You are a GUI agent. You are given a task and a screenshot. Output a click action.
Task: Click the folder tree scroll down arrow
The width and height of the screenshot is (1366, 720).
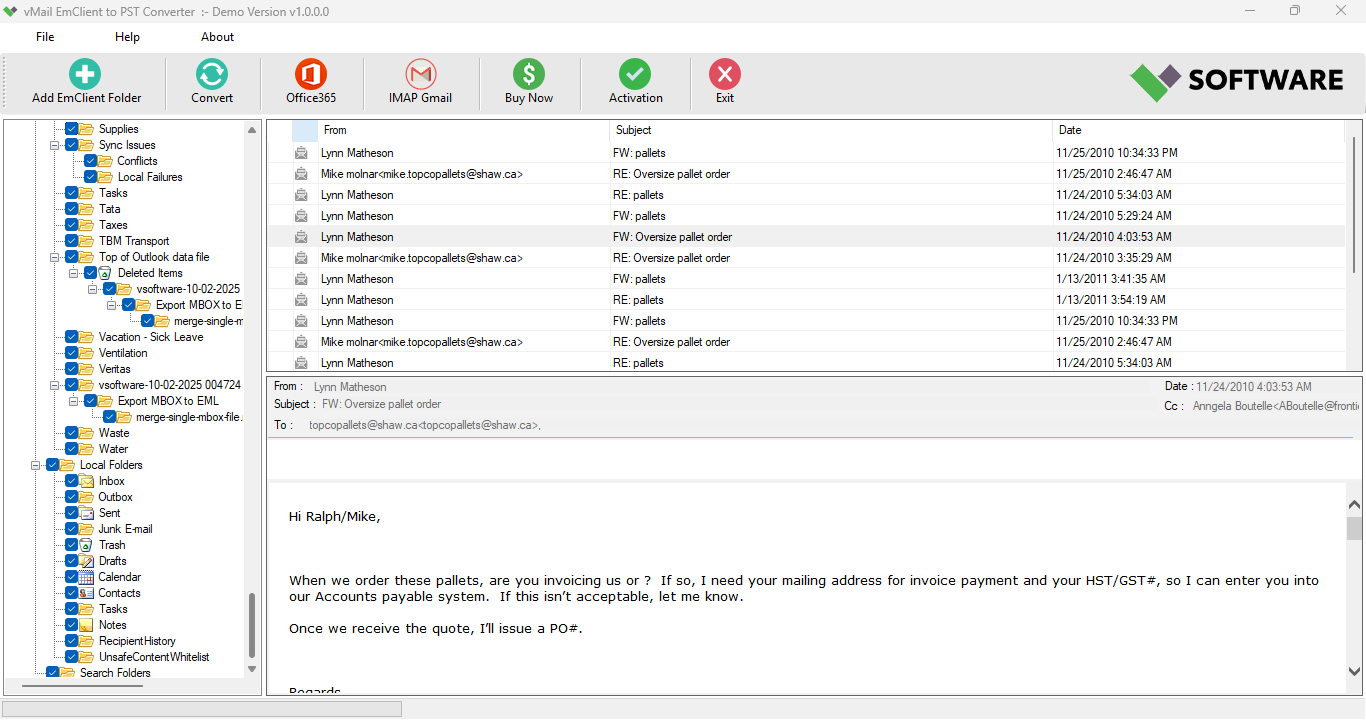(252, 669)
